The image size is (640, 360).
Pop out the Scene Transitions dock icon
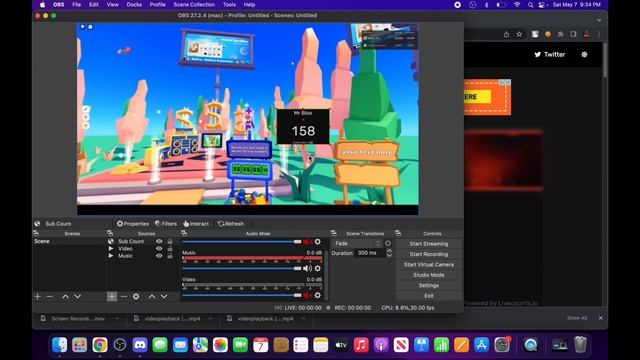pyautogui.click(x=333, y=233)
